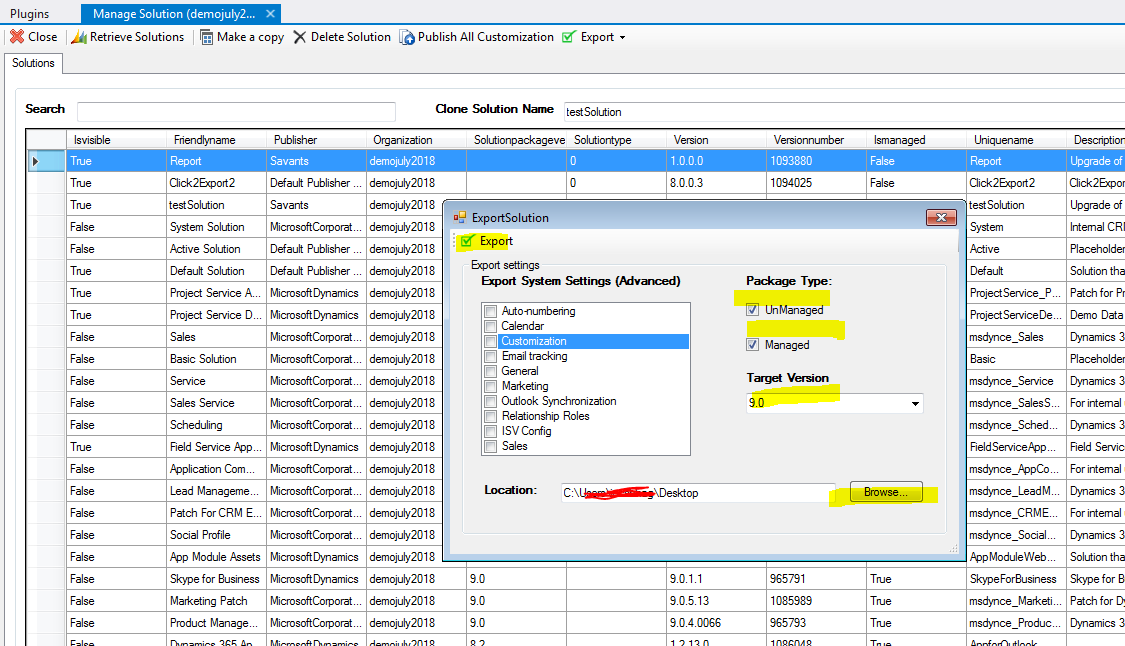Viewport: 1125px width, 646px height.
Task: Click the ExportSolution dialog title icon
Action: tap(460, 217)
